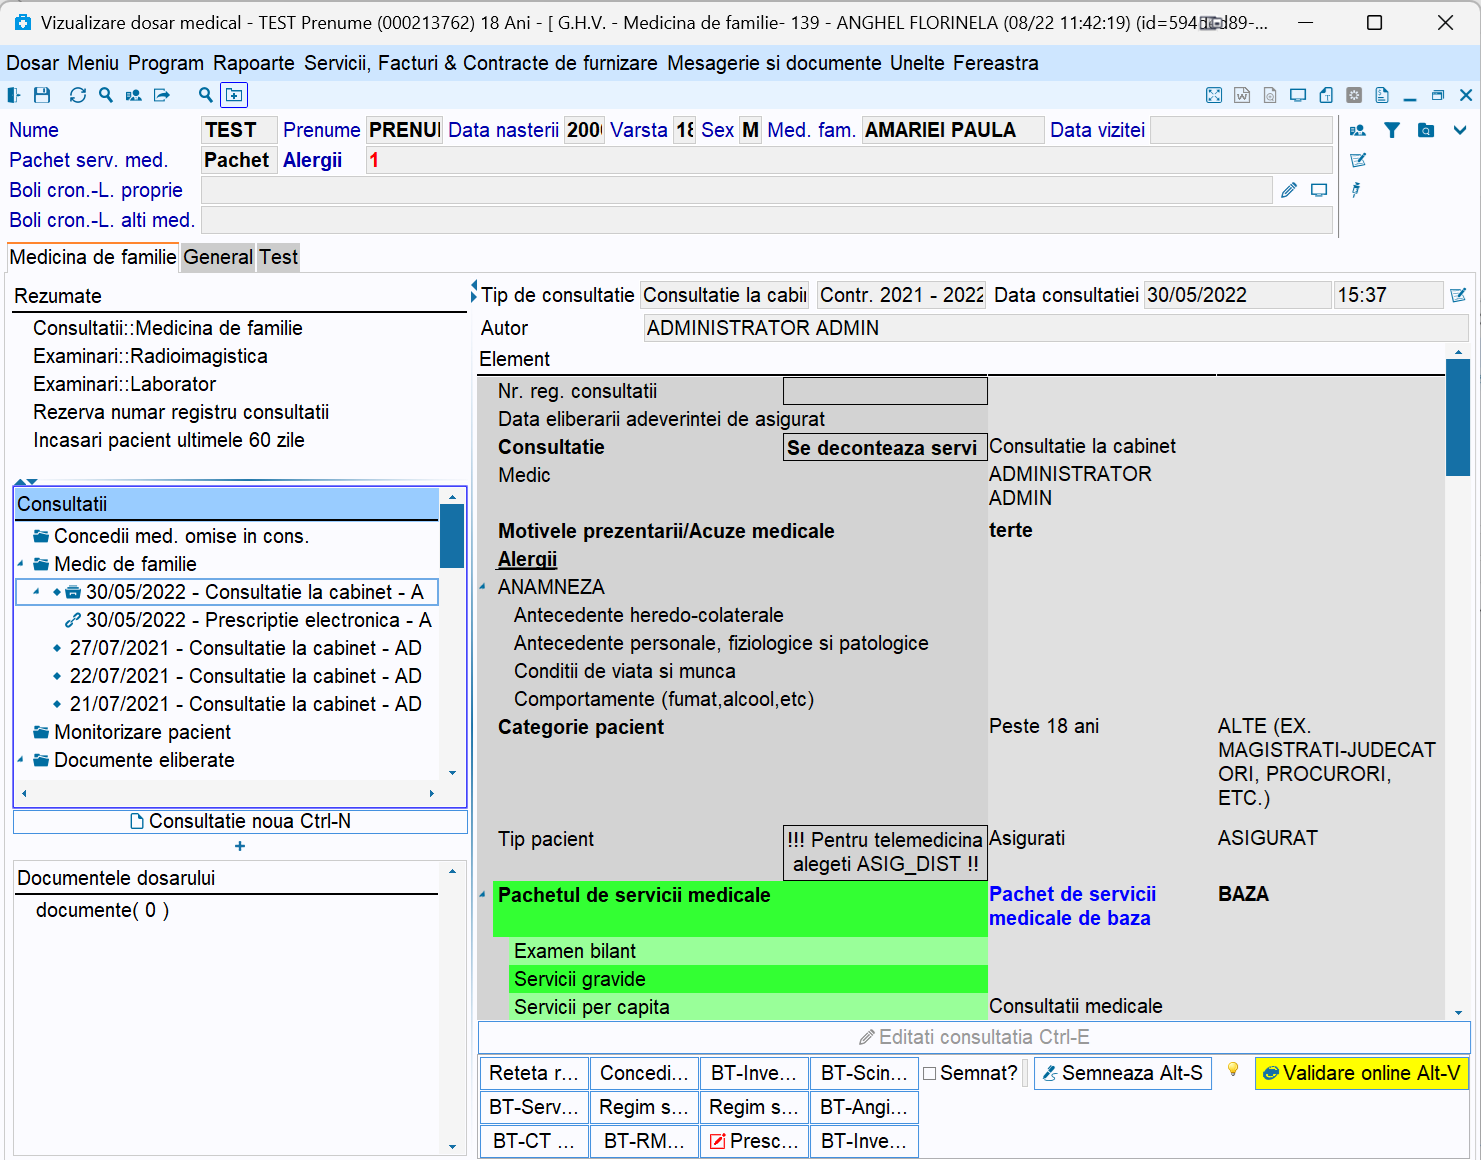
Task: Collapse the ANAMNEZA section
Action: pyautogui.click(x=483, y=587)
